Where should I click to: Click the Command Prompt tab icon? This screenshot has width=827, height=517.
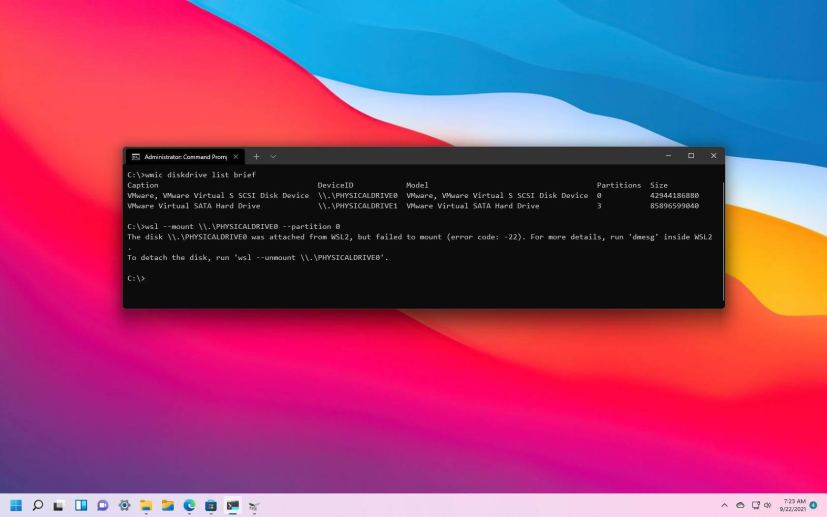tap(136, 157)
